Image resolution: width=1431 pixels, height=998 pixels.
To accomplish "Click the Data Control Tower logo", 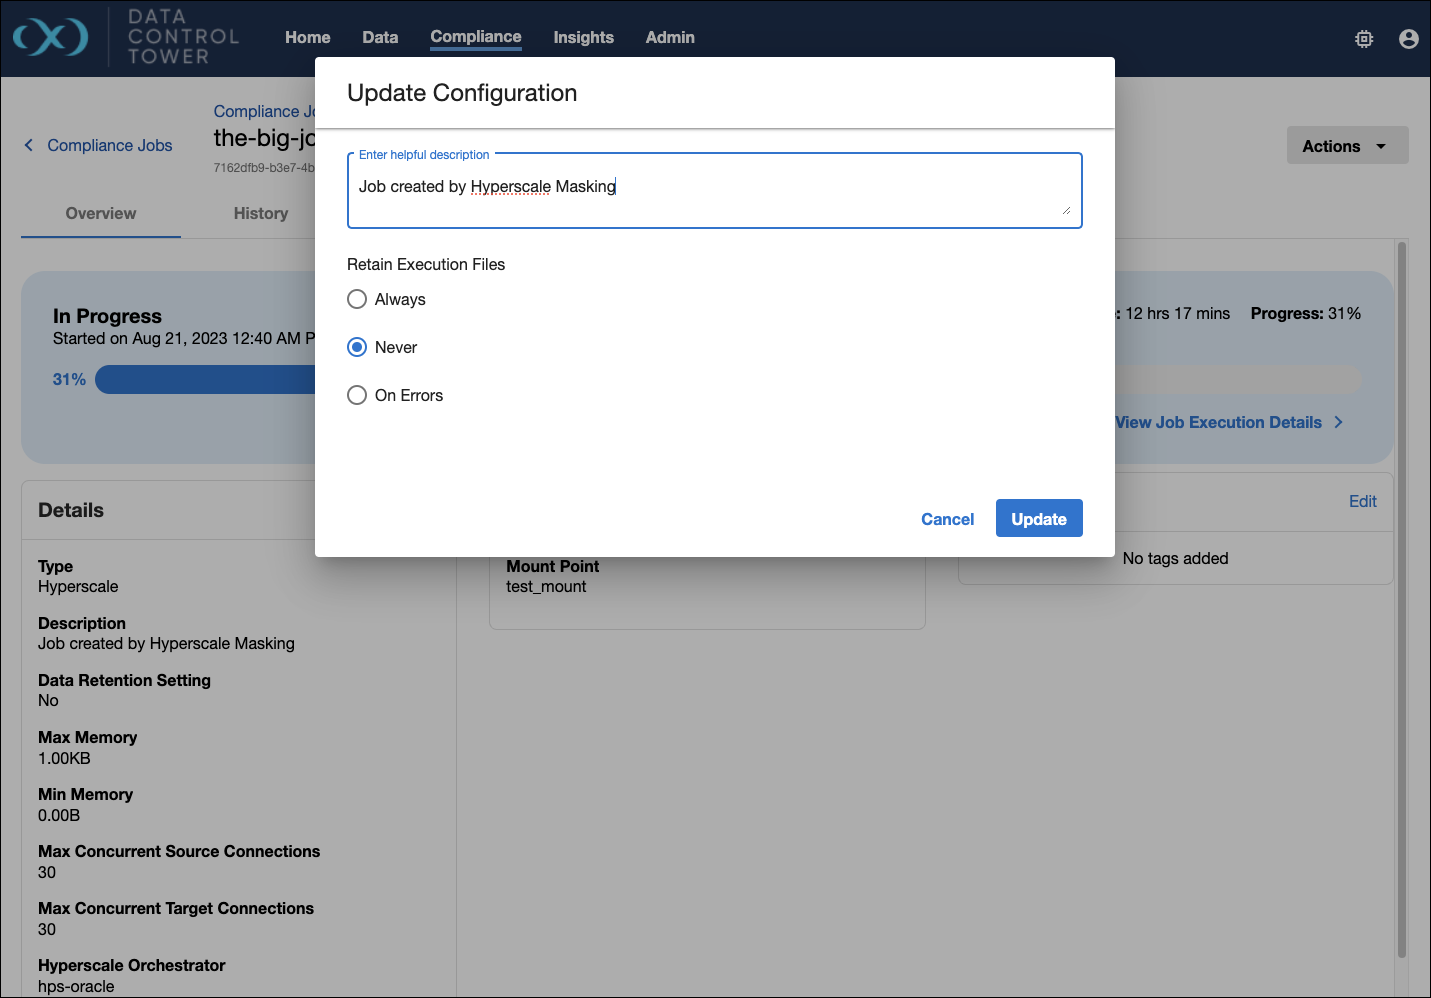I will 50,38.
